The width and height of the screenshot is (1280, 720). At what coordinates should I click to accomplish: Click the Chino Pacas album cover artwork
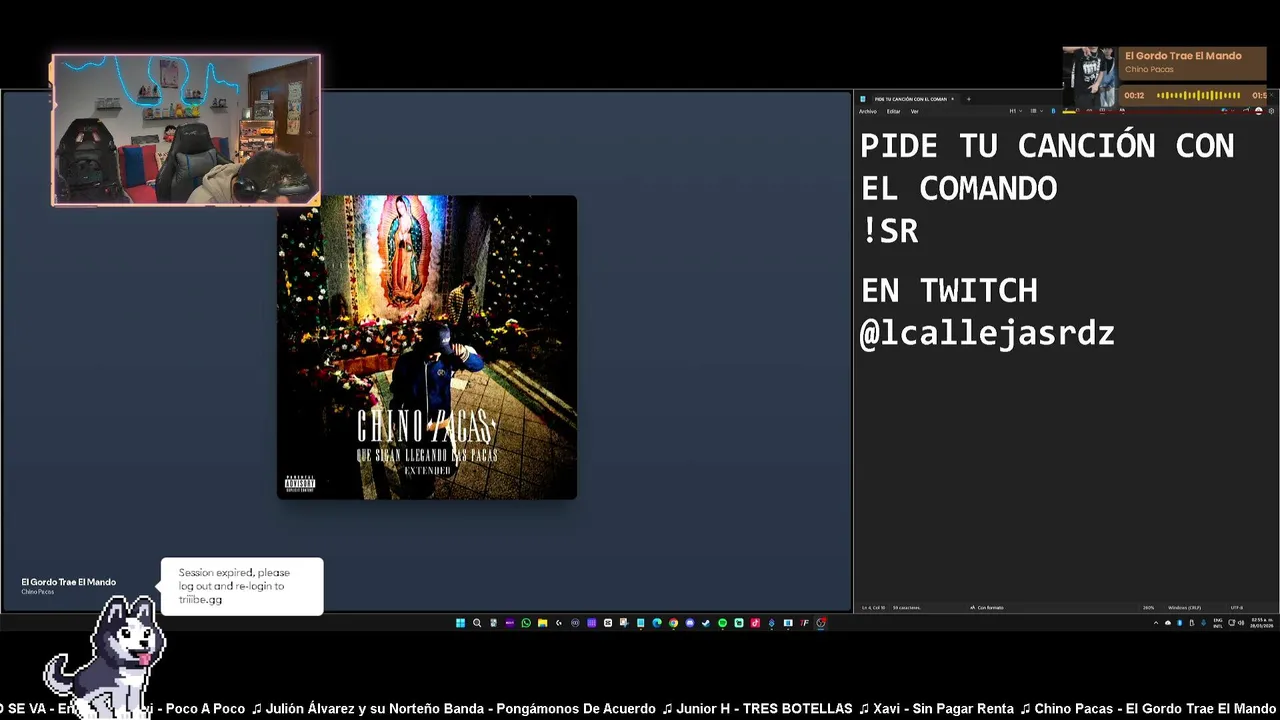427,347
